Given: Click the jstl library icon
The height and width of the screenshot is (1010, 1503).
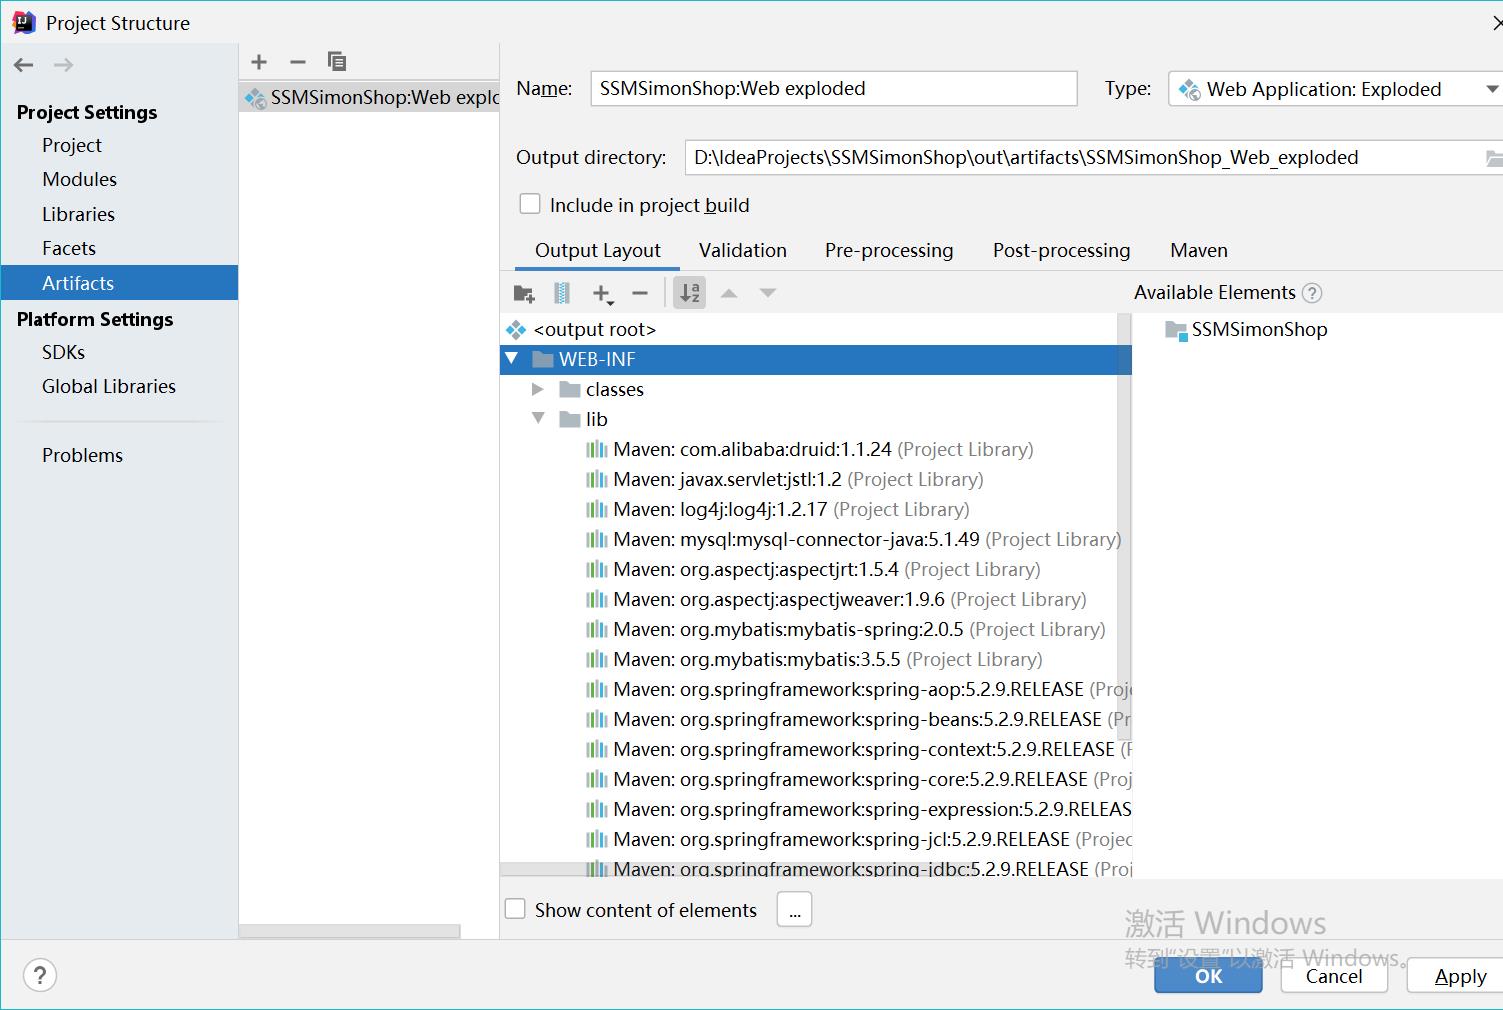Looking at the screenshot, I should (597, 479).
